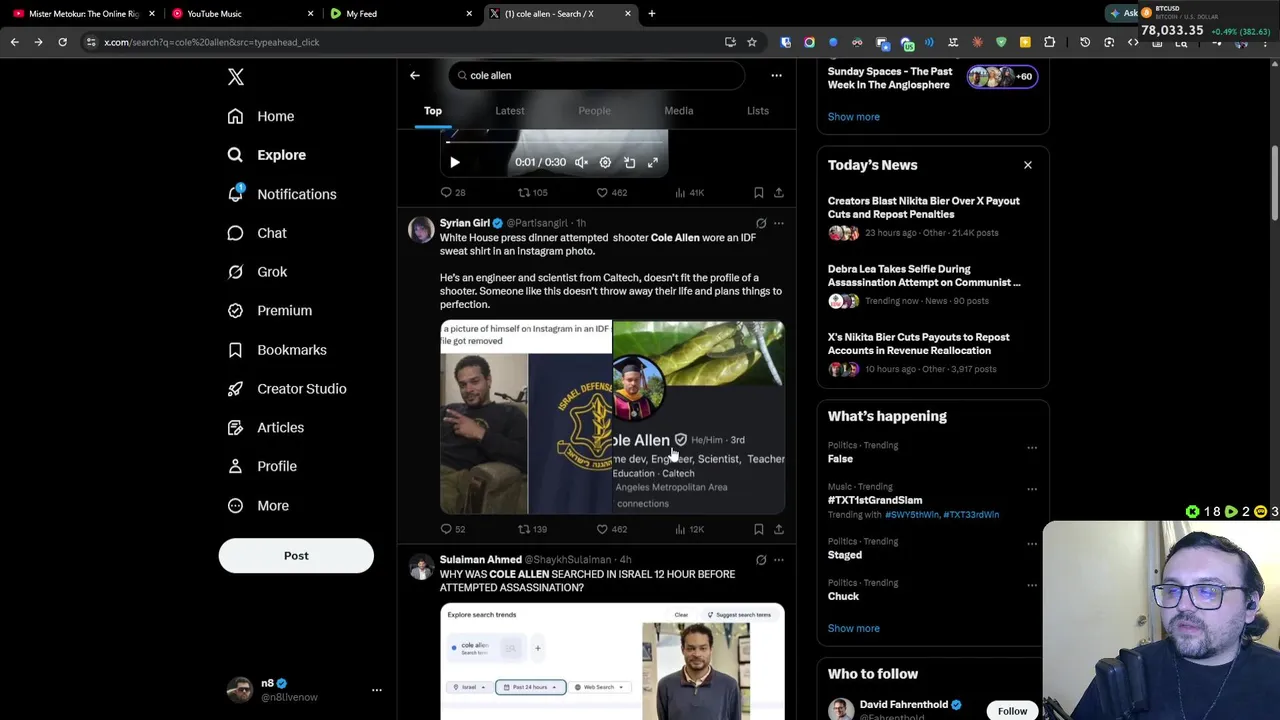Switch to the Lists tab
Viewport: 1280px width, 720px height.
(758, 111)
